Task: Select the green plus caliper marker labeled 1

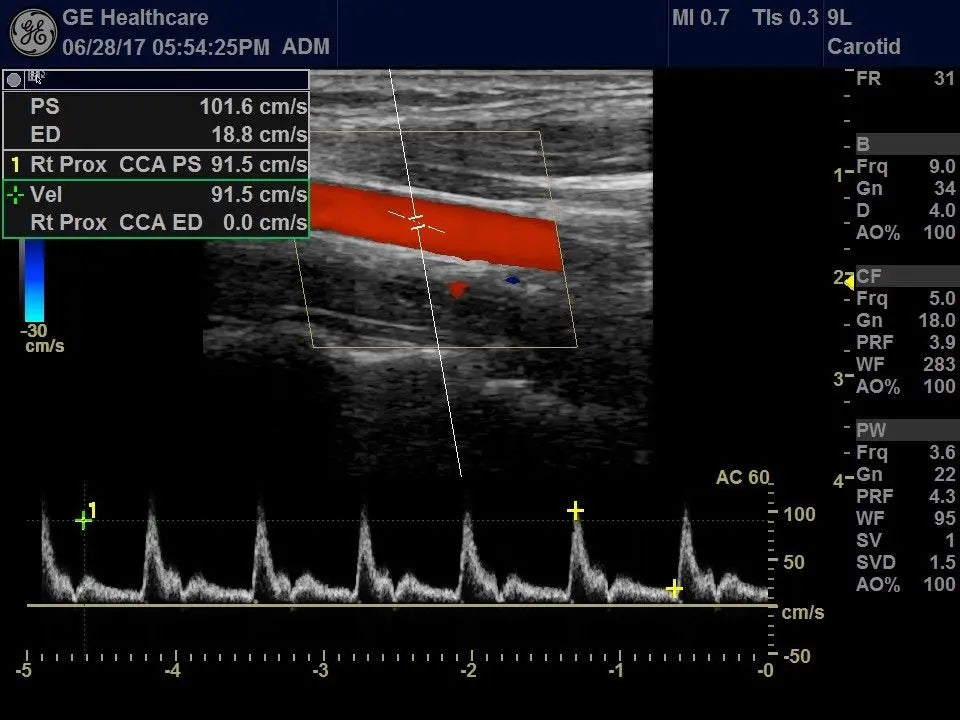Action: [82, 518]
